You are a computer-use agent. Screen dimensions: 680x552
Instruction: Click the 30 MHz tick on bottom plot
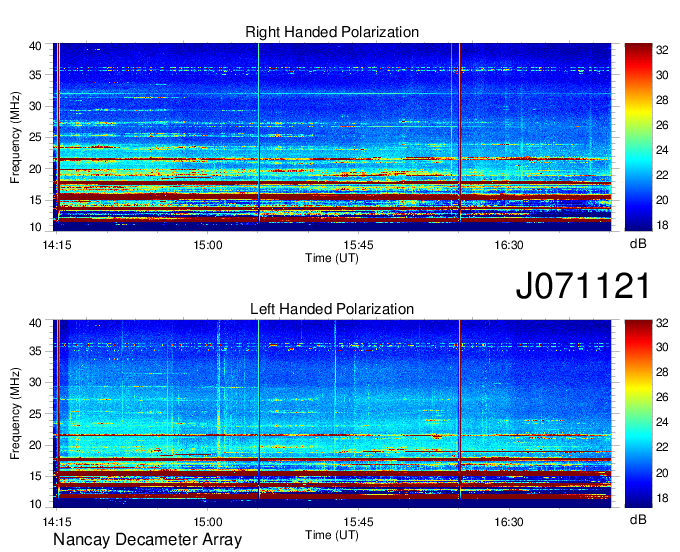(x=35, y=382)
